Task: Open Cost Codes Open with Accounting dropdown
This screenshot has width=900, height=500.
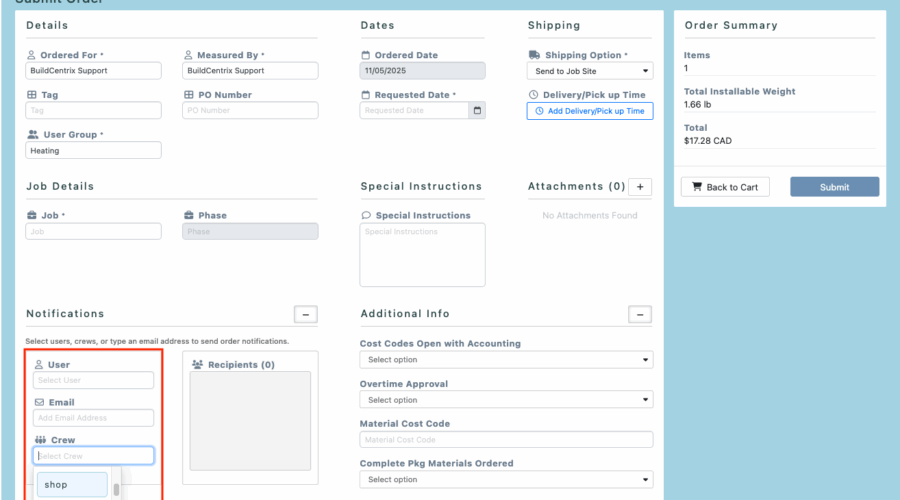Action: pos(506,360)
